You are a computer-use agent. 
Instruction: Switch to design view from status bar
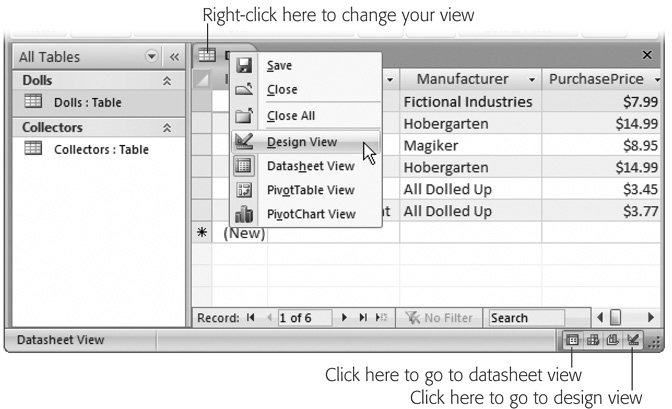633,340
